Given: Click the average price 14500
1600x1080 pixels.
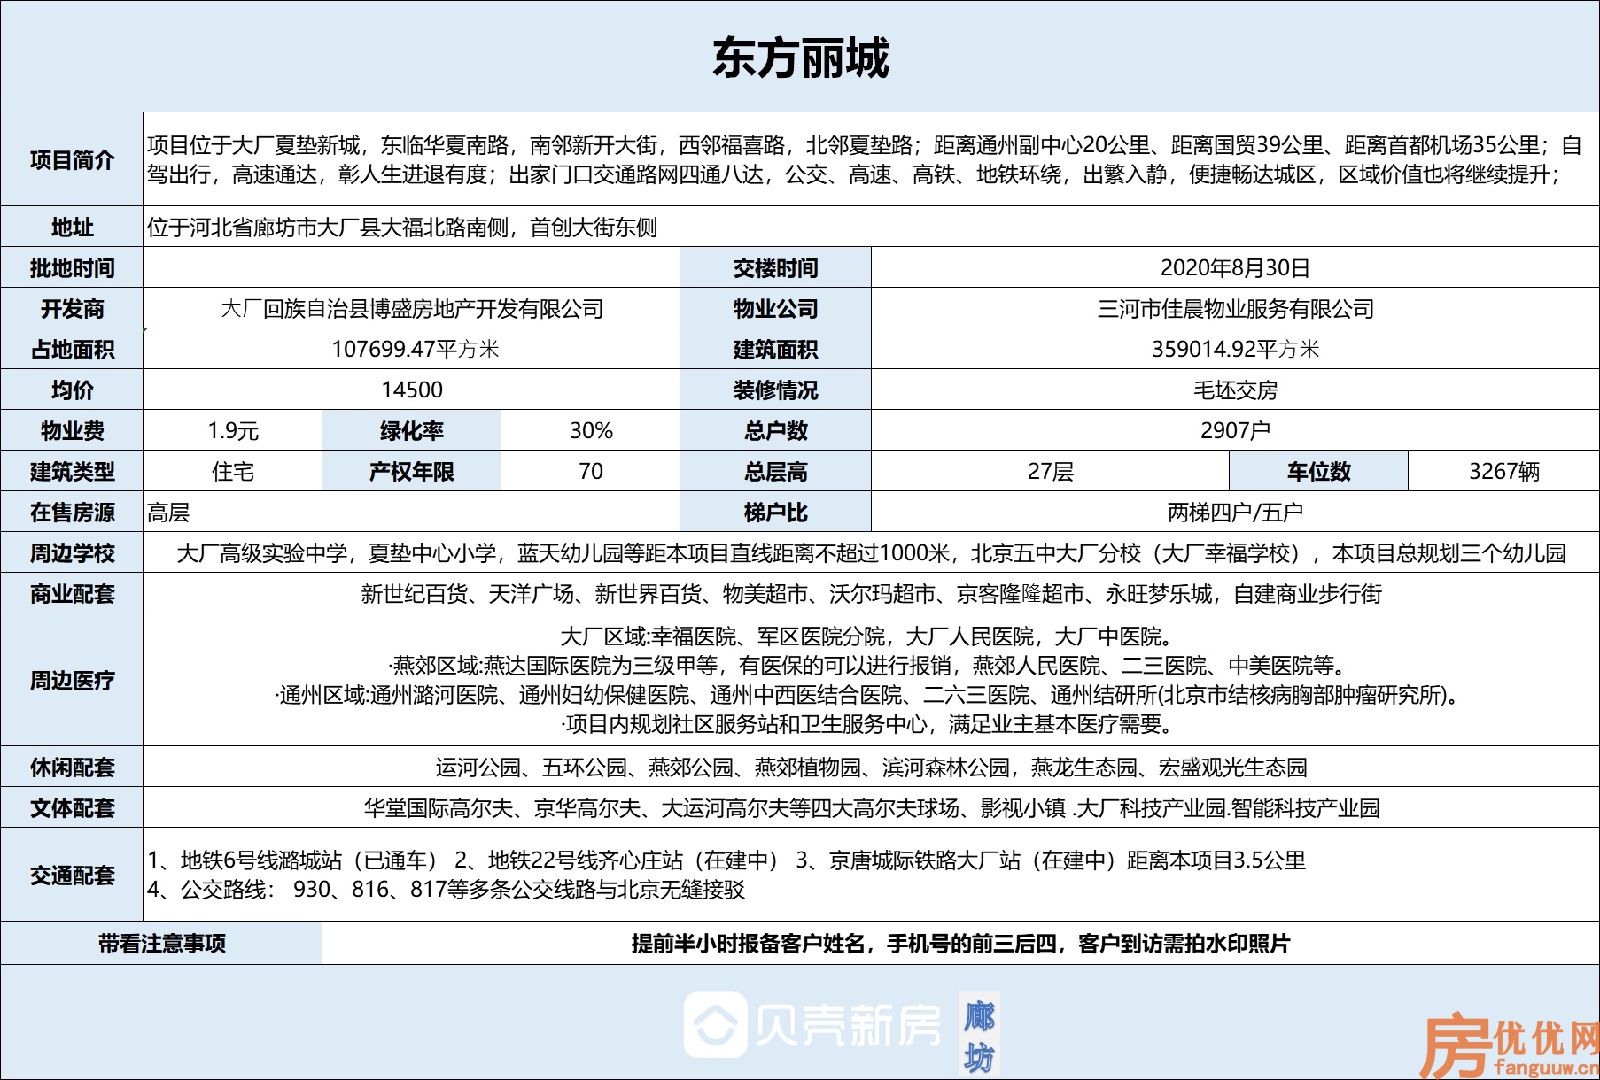Looking at the screenshot, I should pos(412,390).
